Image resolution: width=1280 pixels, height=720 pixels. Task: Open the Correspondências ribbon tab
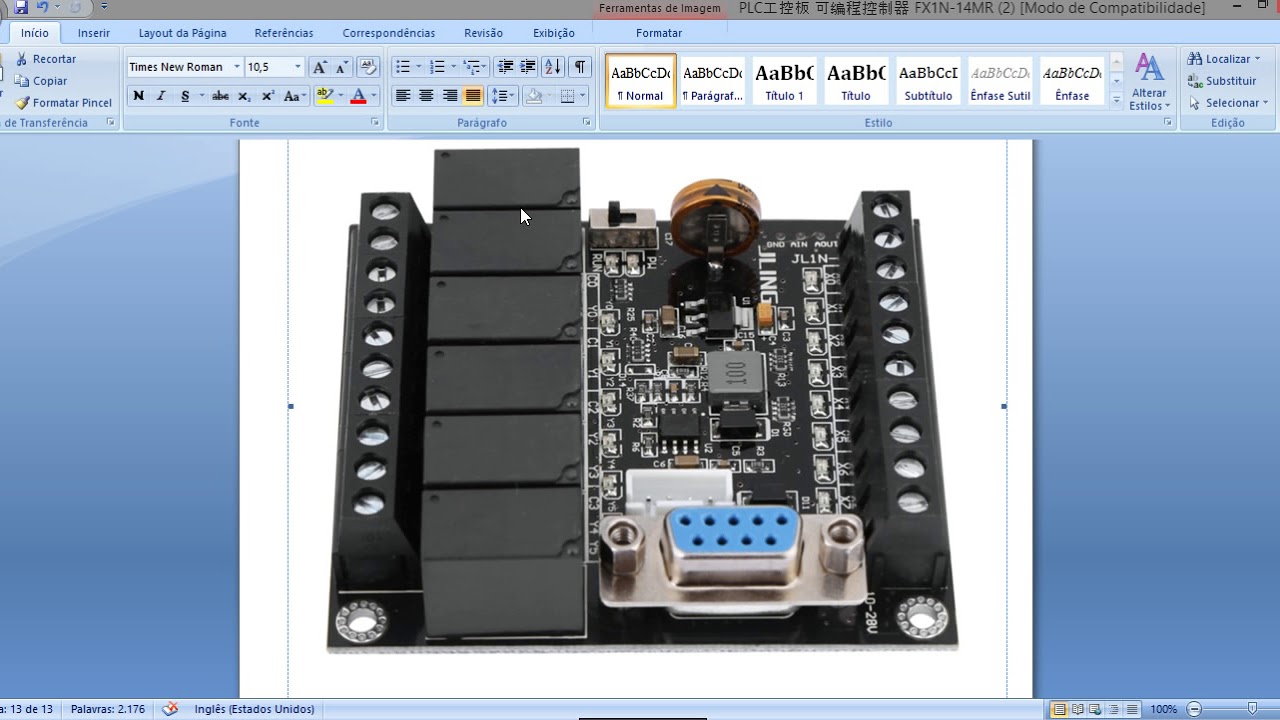pyautogui.click(x=389, y=33)
